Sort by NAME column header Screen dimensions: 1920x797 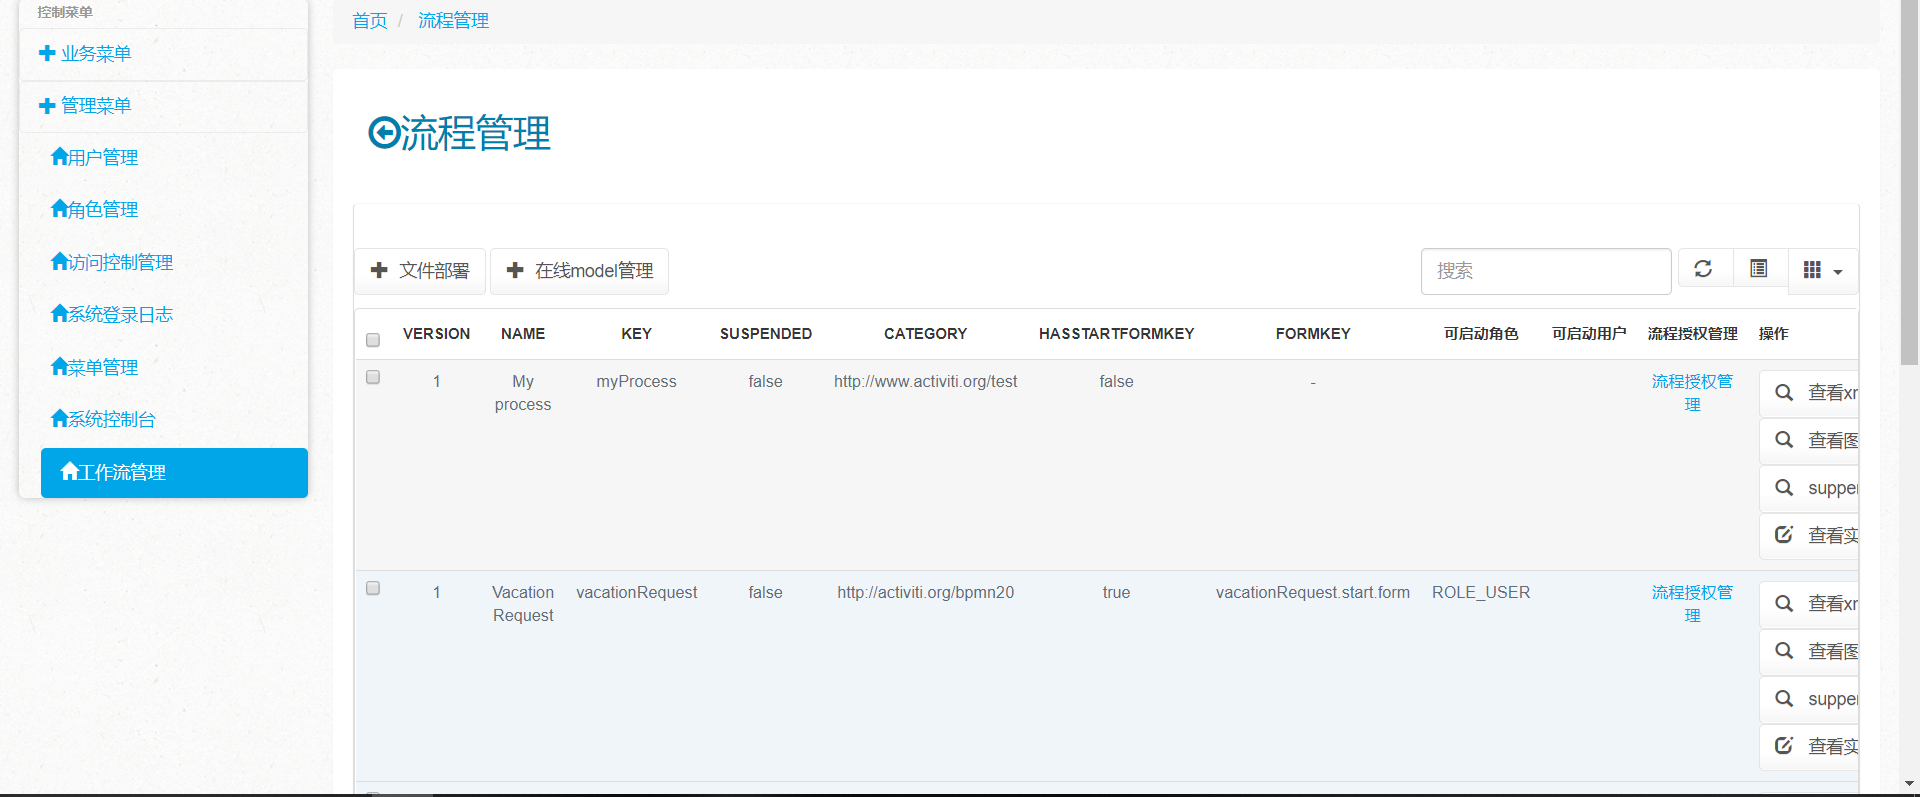[x=523, y=334]
